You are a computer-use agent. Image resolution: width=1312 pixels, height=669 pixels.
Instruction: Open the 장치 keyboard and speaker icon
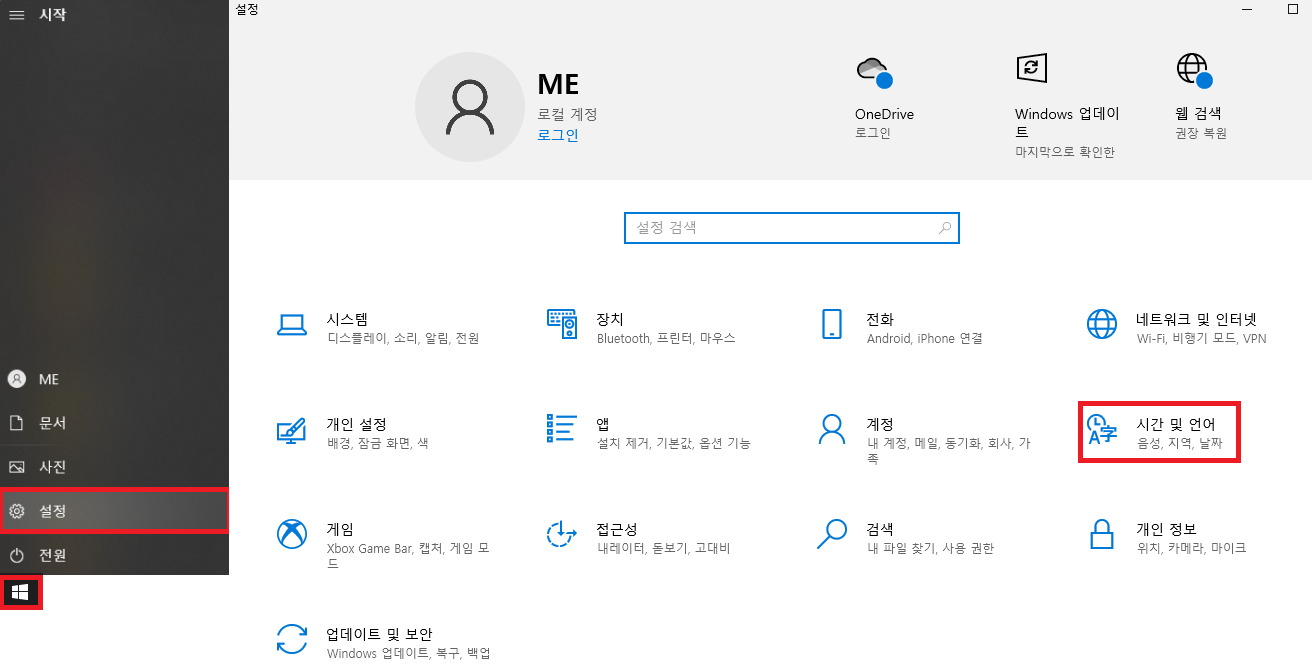pos(562,324)
